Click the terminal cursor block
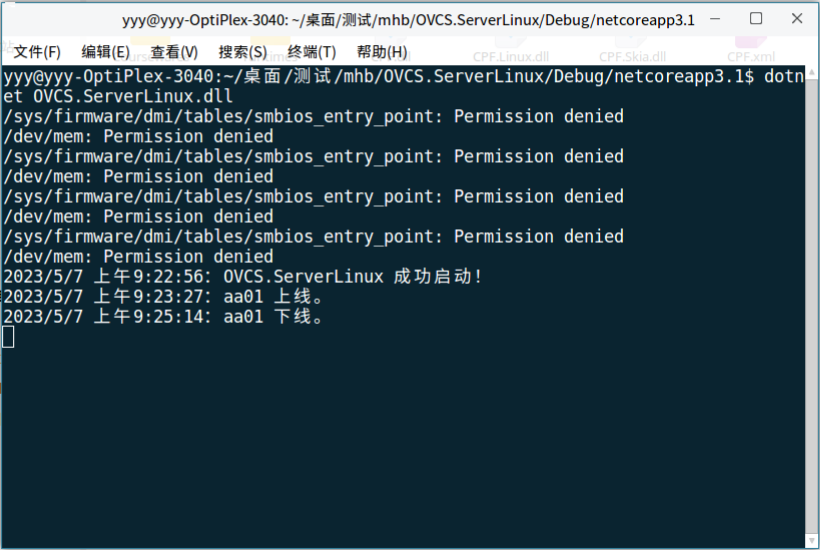The height and width of the screenshot is (550, 820). 9,337
